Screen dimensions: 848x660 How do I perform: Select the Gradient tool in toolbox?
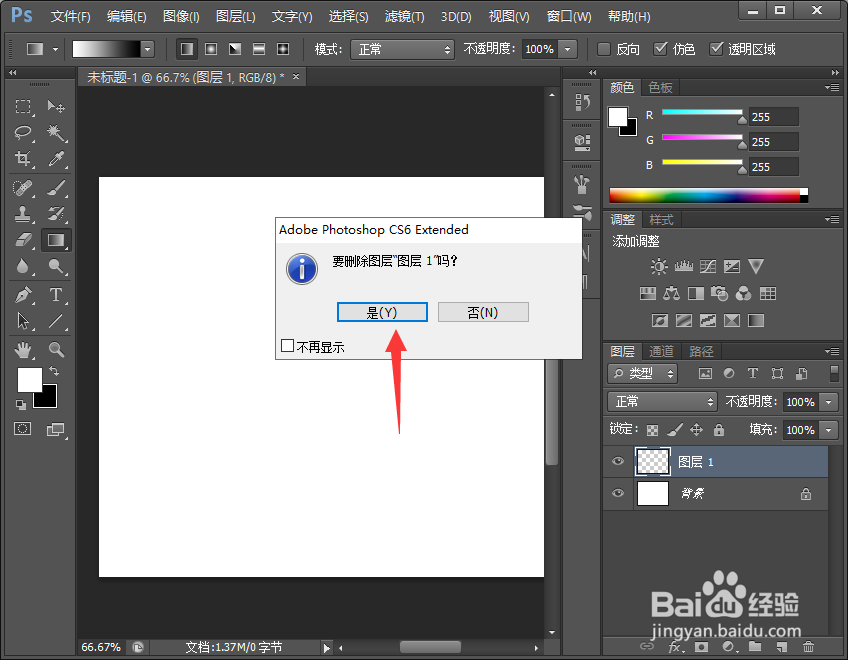point(56,240)
